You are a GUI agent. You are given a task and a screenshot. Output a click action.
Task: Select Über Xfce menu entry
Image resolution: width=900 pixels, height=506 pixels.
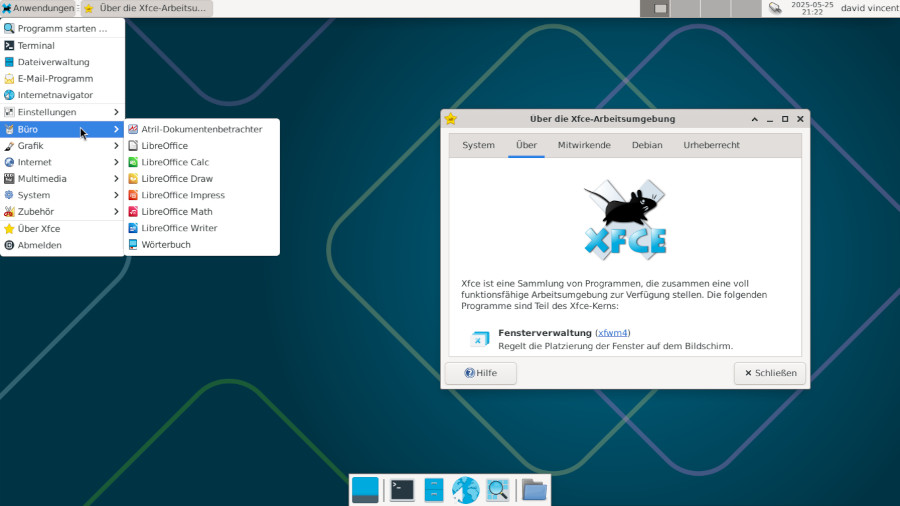[62, 228]
